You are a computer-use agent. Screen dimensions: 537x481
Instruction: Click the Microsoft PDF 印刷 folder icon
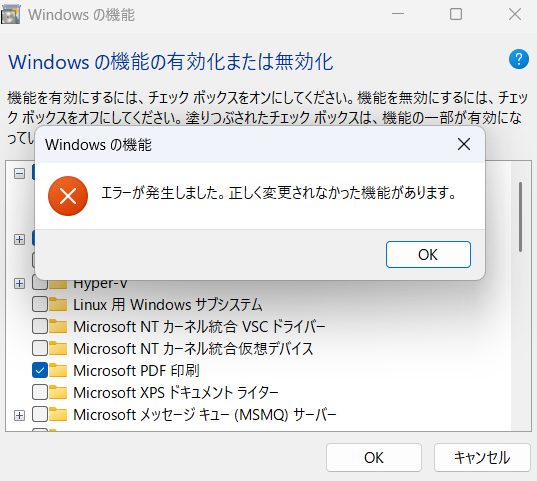pyautogui.click(x=58, y=370)
